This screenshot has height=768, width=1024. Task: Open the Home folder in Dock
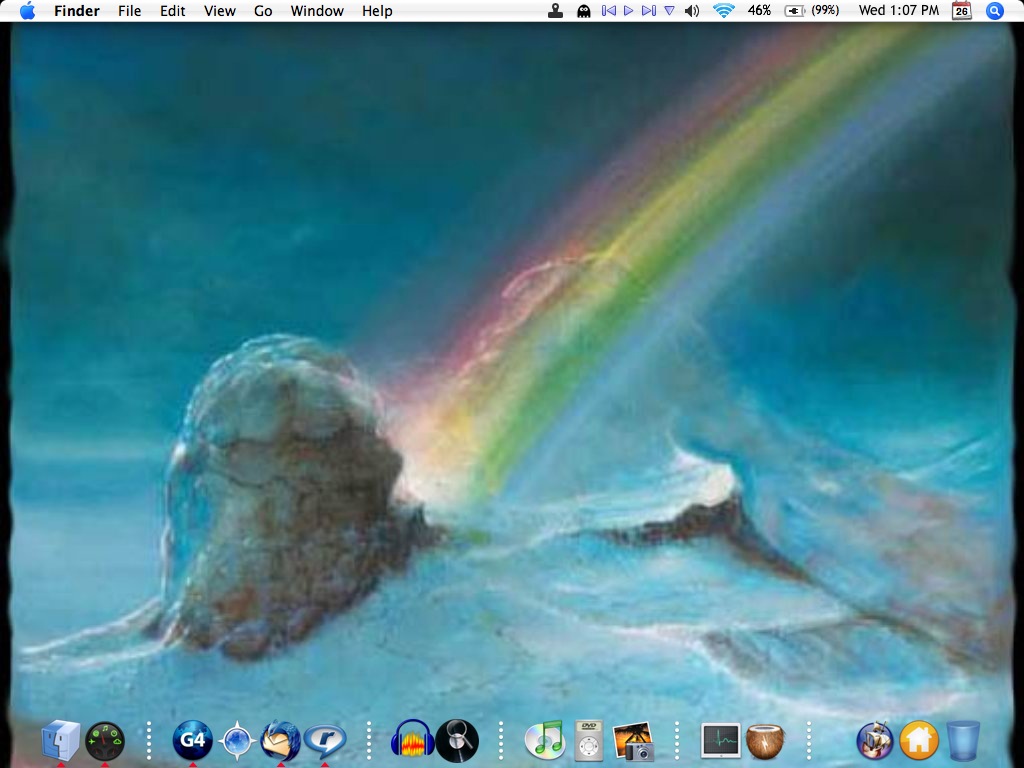[x=919, y=741]
